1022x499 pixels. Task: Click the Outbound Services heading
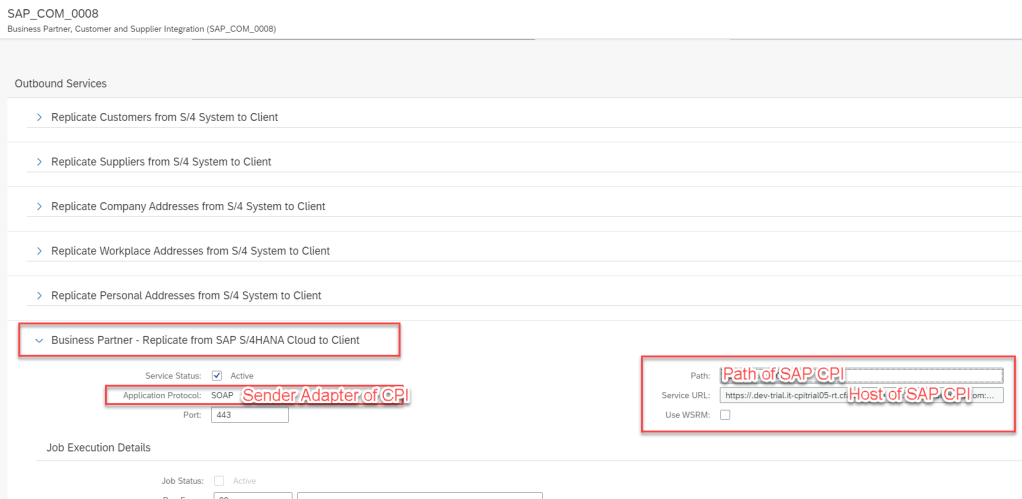60,83
